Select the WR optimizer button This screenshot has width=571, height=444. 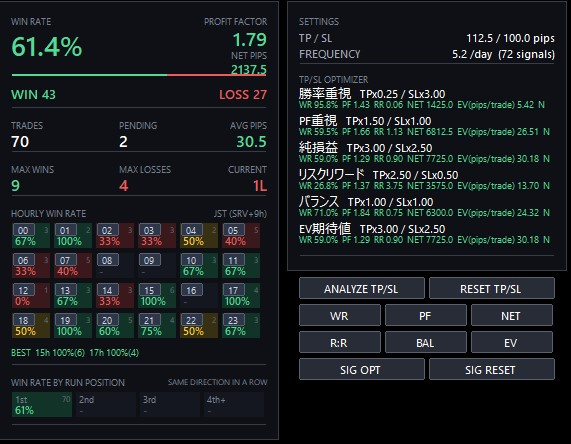point(340,315)
